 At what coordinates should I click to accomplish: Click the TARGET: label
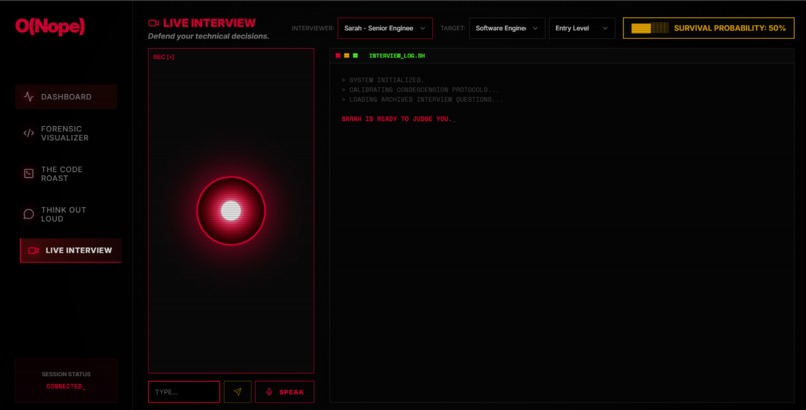[453, 28]
